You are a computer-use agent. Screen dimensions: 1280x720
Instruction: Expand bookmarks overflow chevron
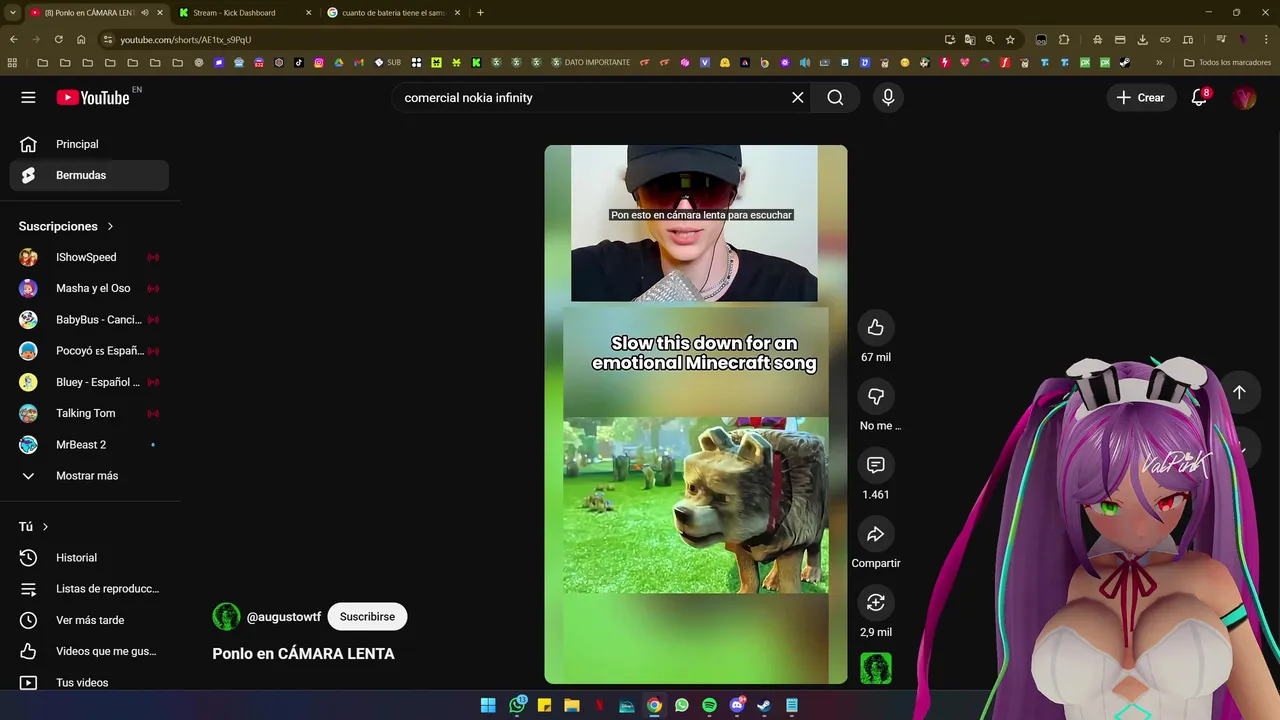[1159, 62]
